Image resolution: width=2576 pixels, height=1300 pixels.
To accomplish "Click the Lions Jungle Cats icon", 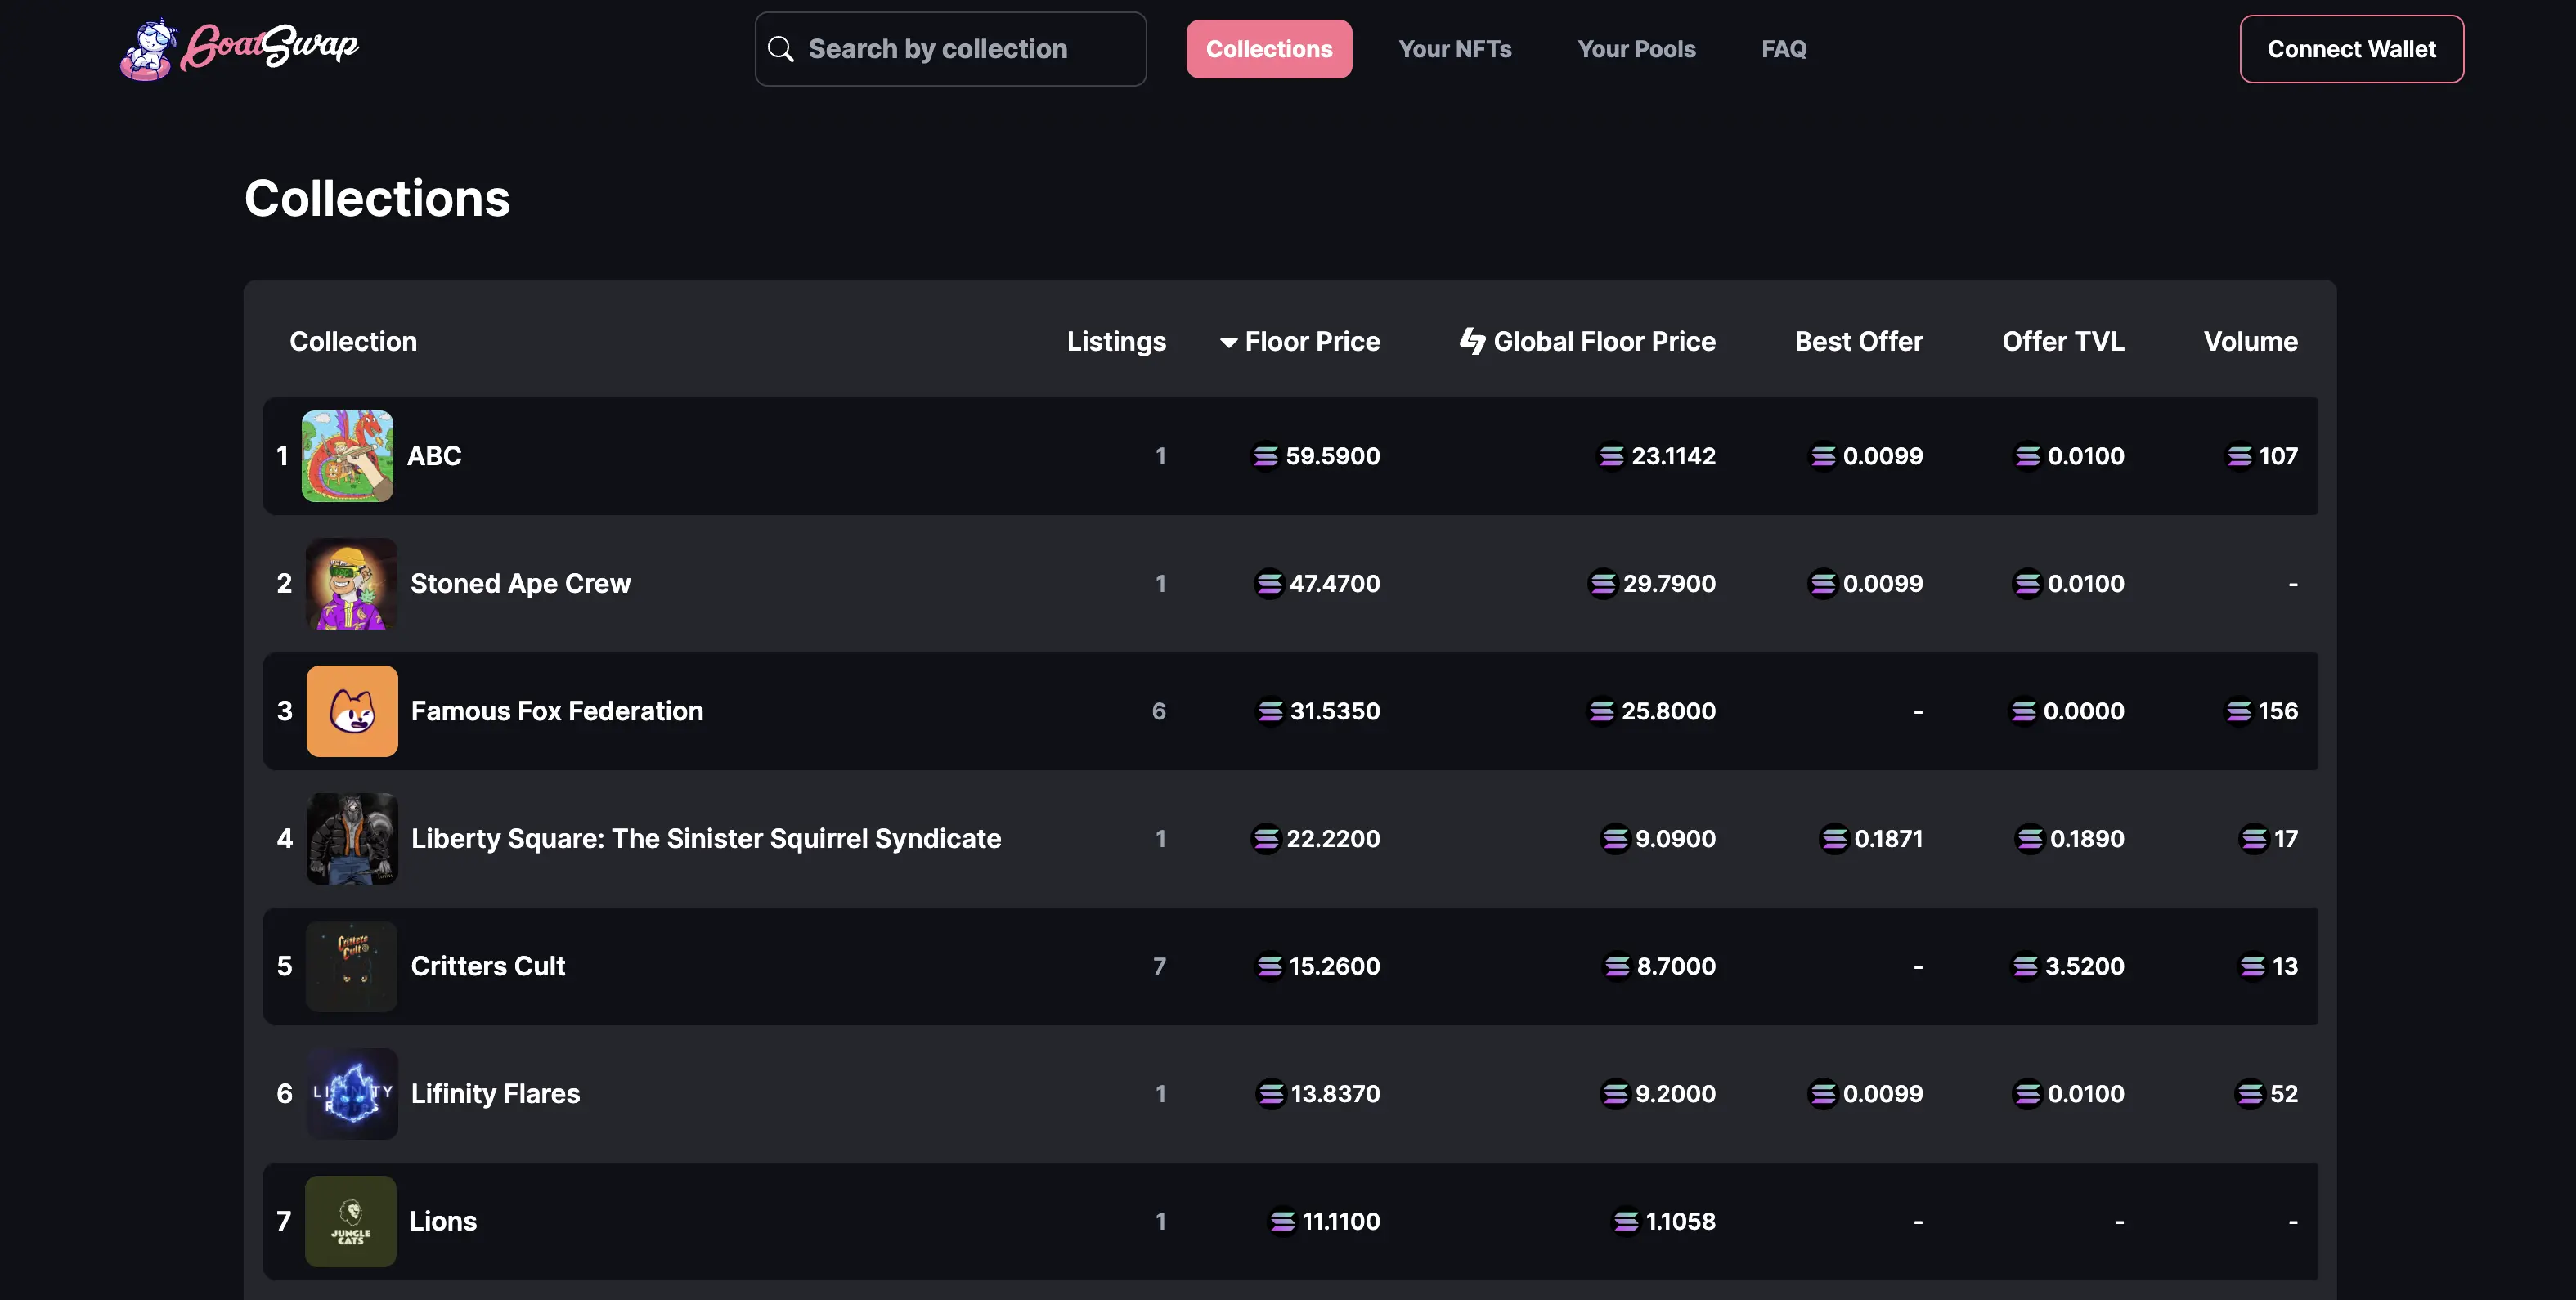I will (350, 1221).
